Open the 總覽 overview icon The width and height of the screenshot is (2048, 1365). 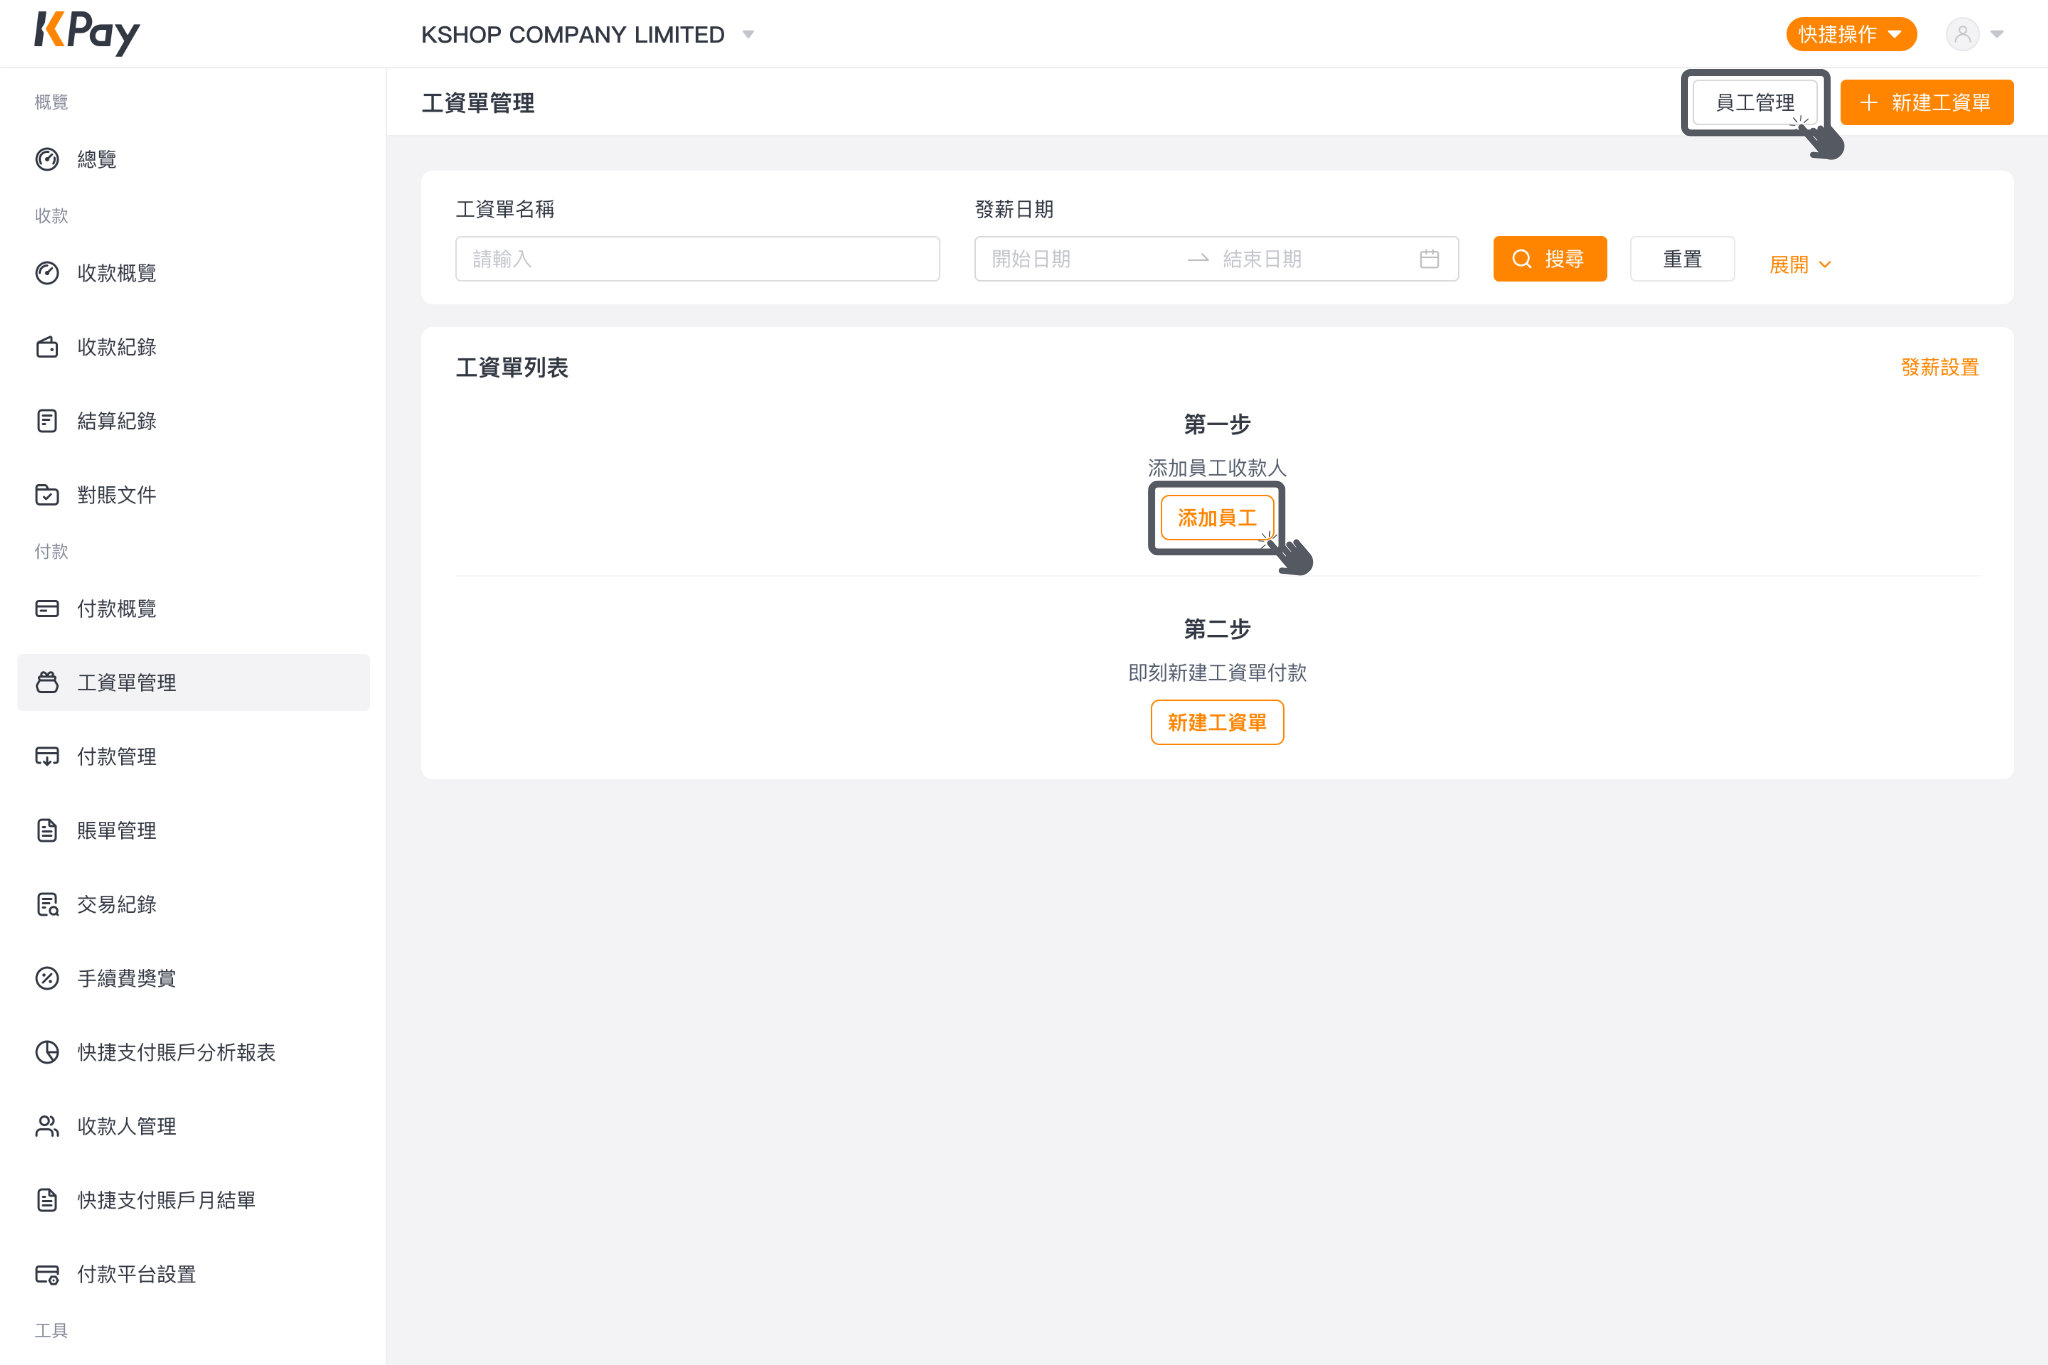pyautogui.click(x=47, y=159)
